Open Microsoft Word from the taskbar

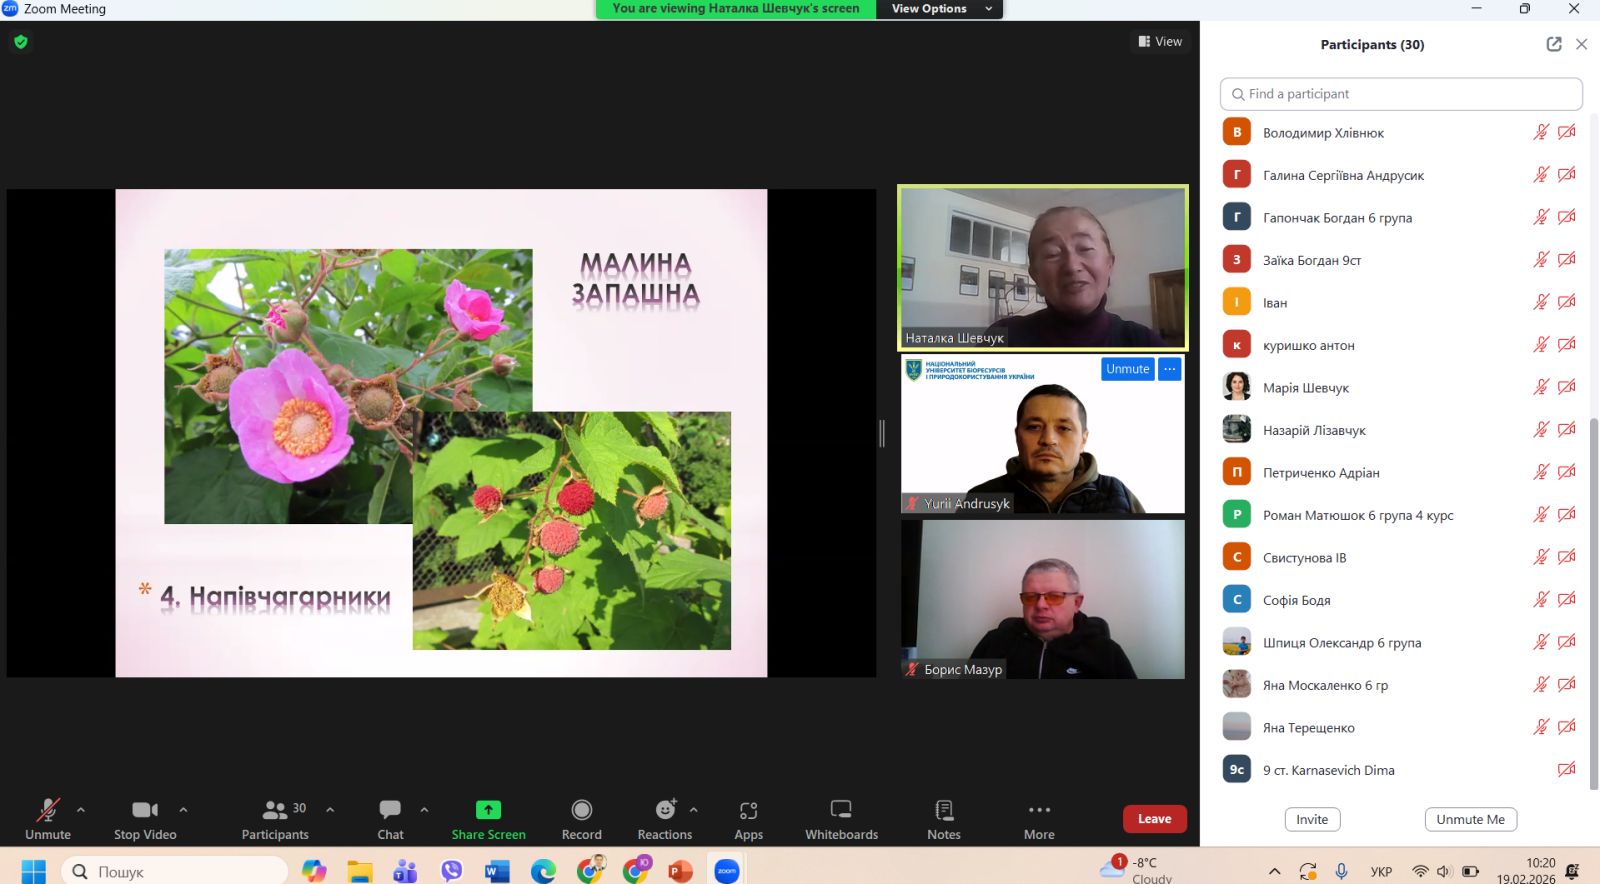[497, 871]
